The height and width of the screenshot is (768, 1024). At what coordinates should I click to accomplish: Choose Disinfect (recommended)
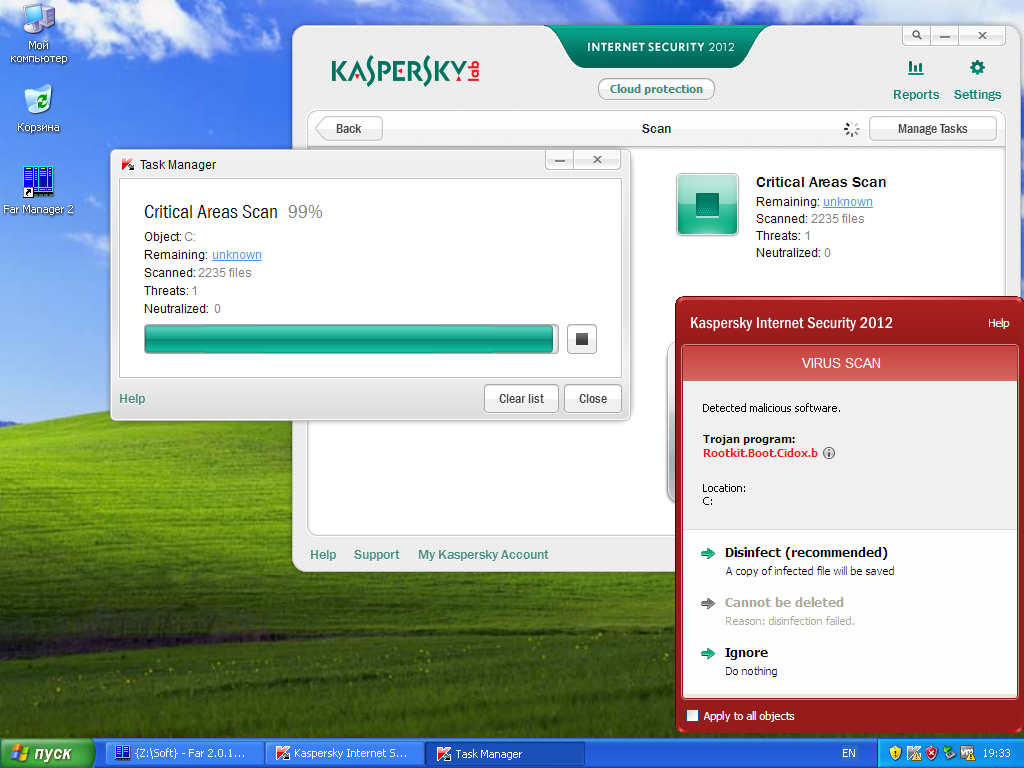tap(806, 552)
